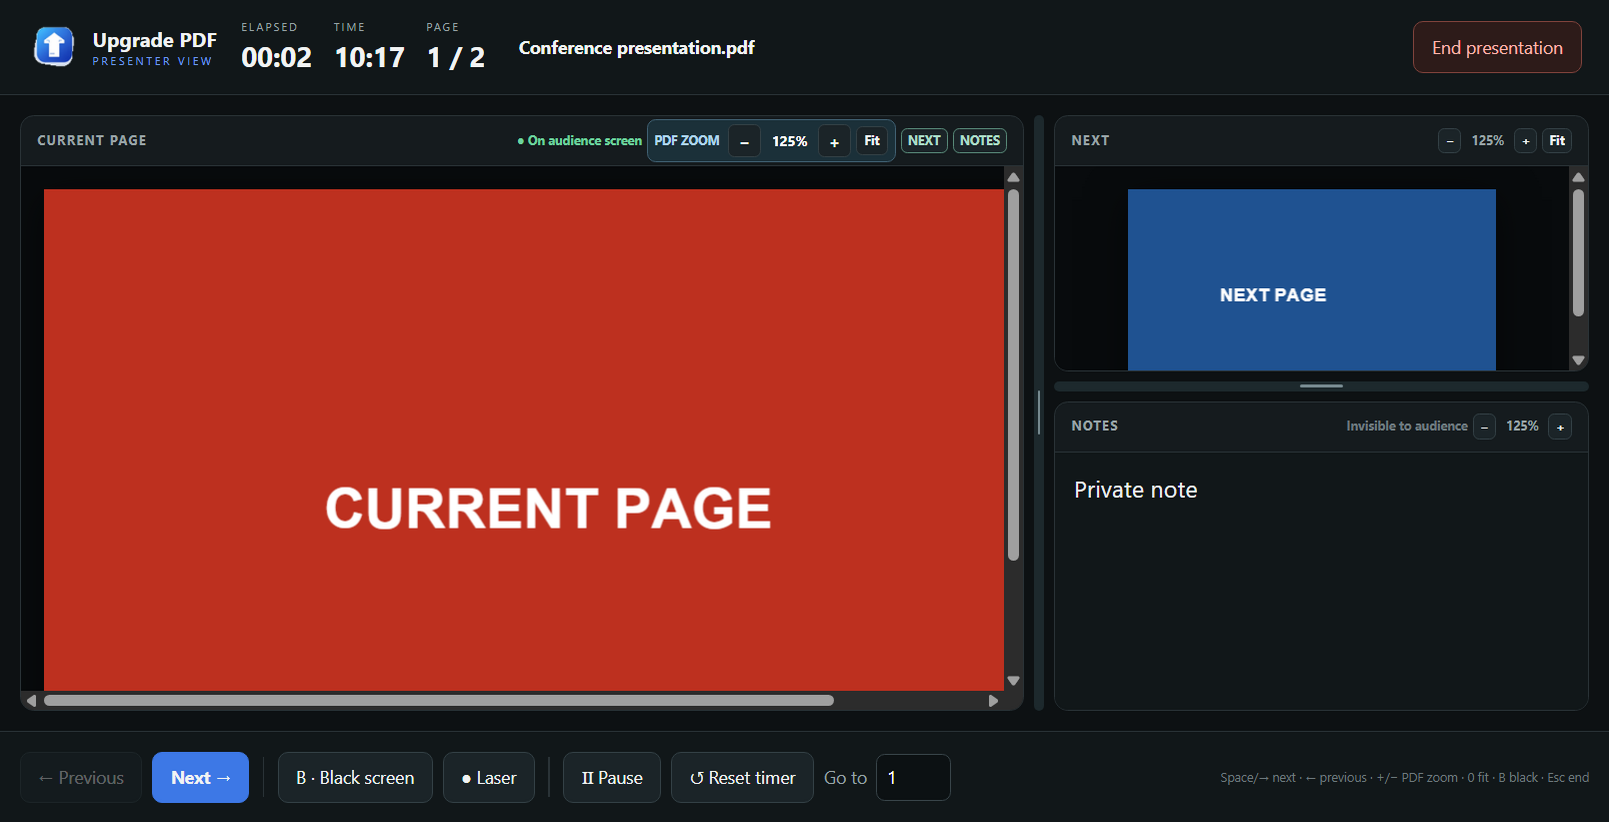Click the clock time 10:17
1609x822 pixels.
point(369,58)
